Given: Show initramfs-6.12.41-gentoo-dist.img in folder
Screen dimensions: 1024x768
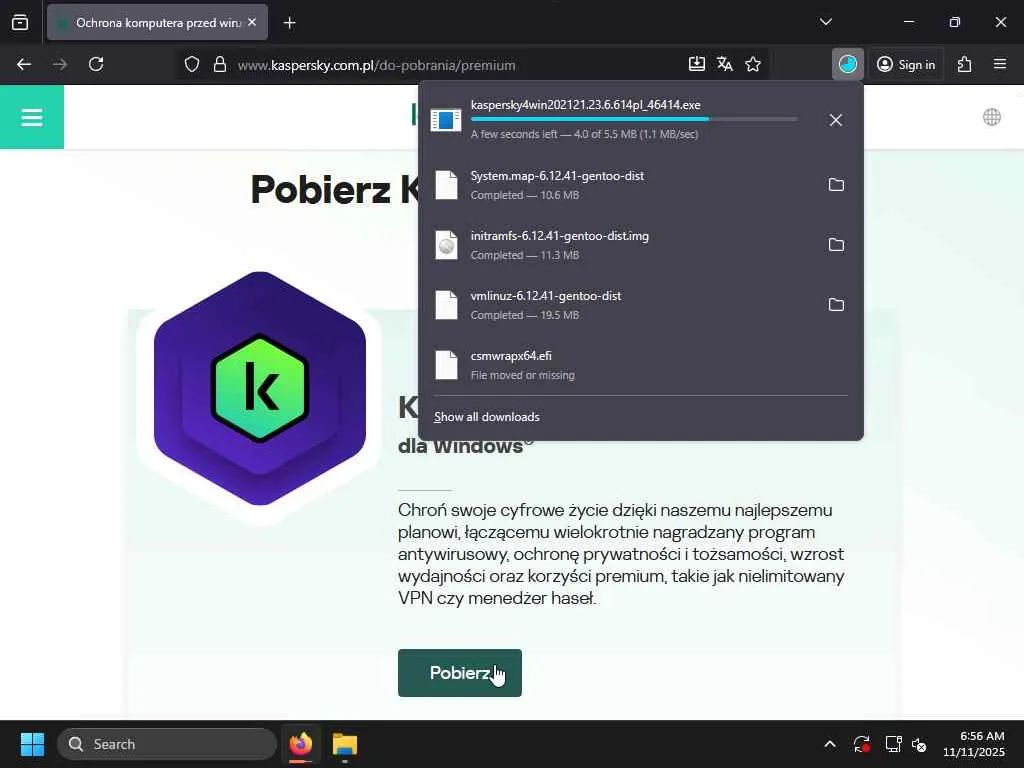Looking at the screenshot, I should tap(836, 245).
